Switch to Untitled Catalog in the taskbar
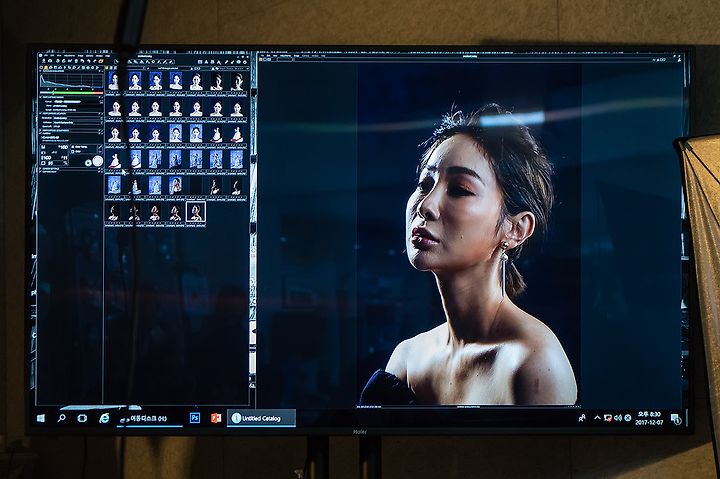This screenshot has width=720, height=479. click(261, 418)
